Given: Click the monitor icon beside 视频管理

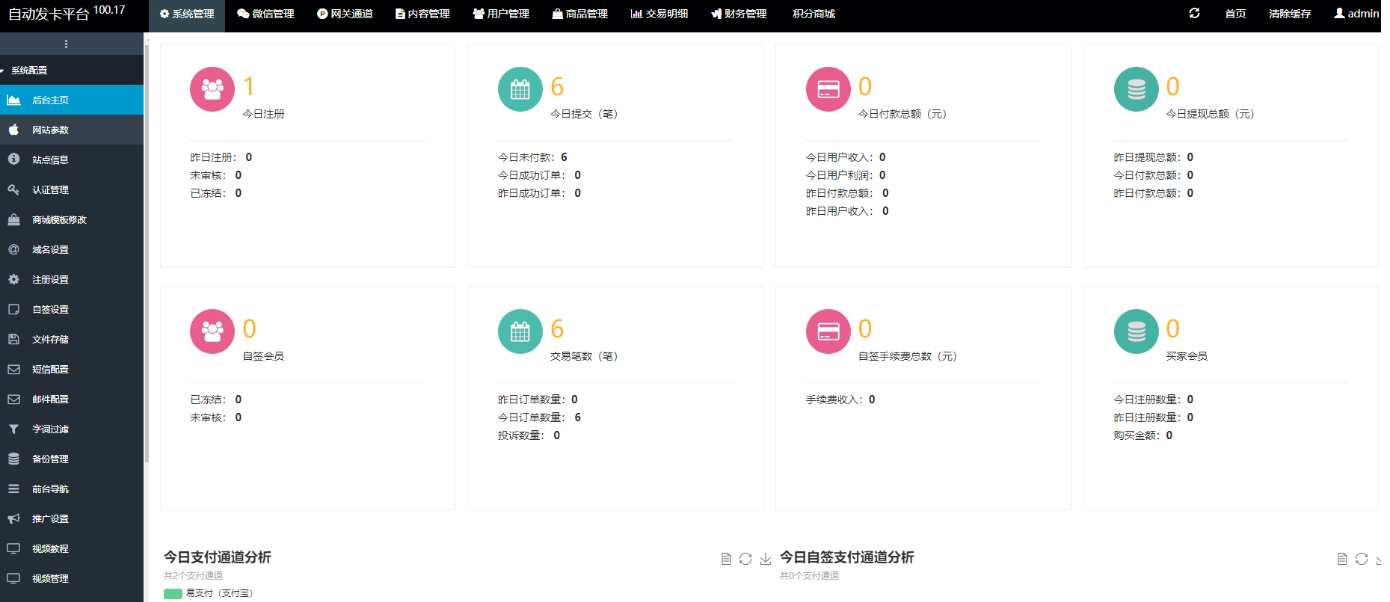Looking at the screenshot, I should coord(14,579).
